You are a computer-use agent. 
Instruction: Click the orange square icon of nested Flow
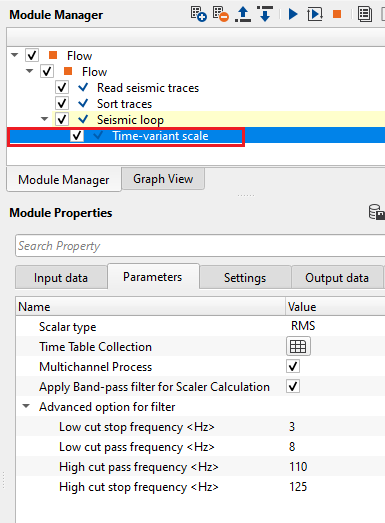[x=68, y=71]
